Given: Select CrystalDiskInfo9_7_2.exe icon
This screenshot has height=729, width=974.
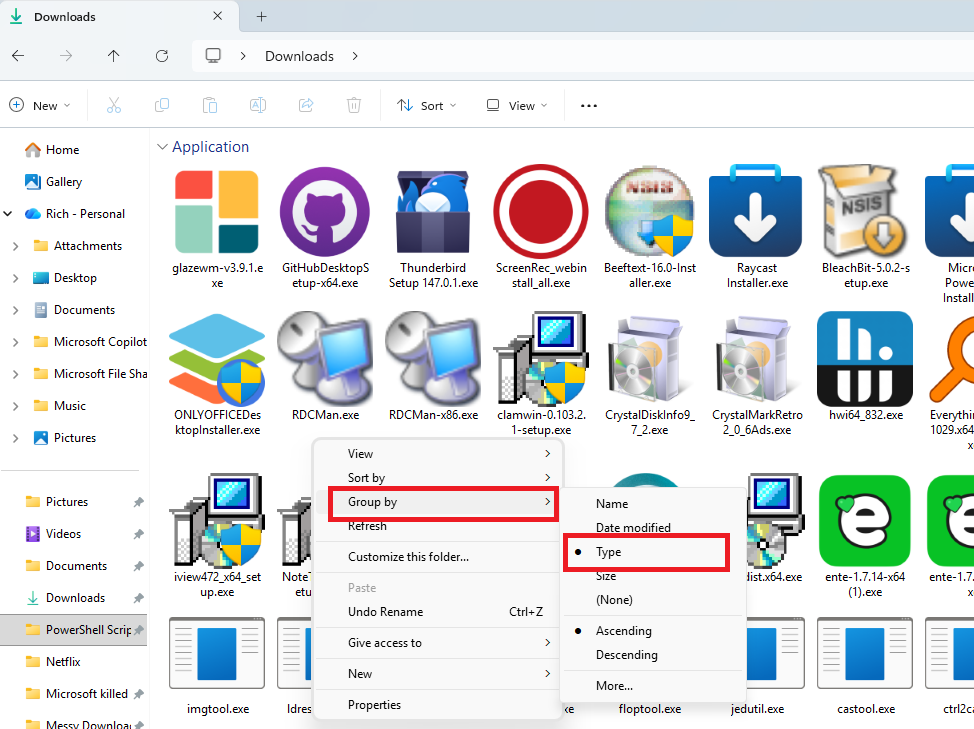Looking at the screenshot, I should (649, 359).
